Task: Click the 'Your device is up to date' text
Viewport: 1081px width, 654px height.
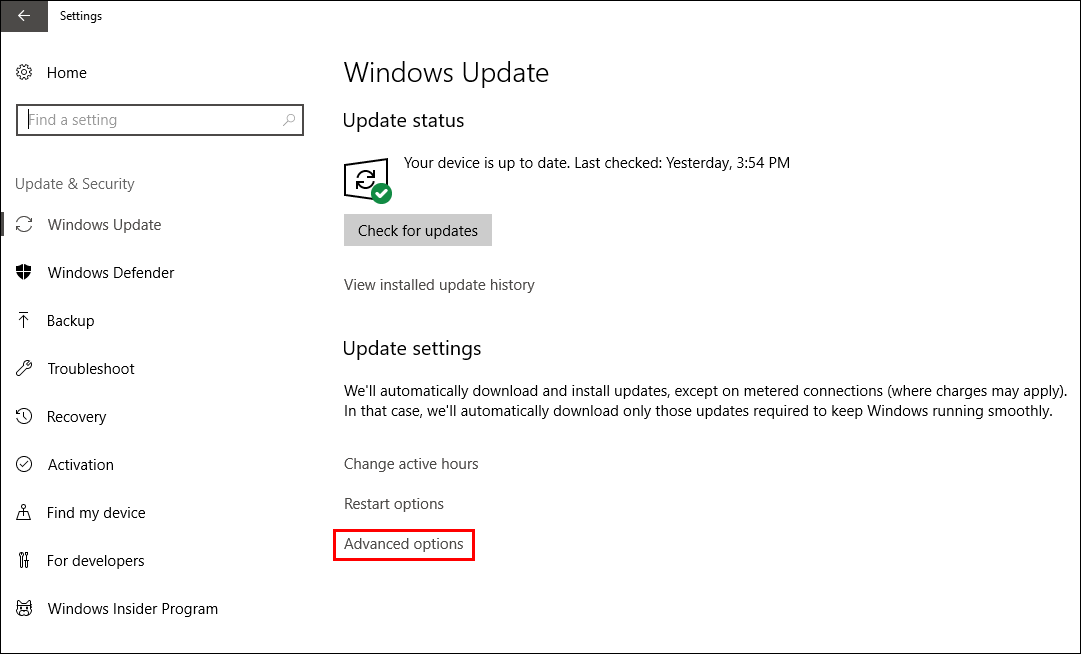Action: tap(596, 163)
